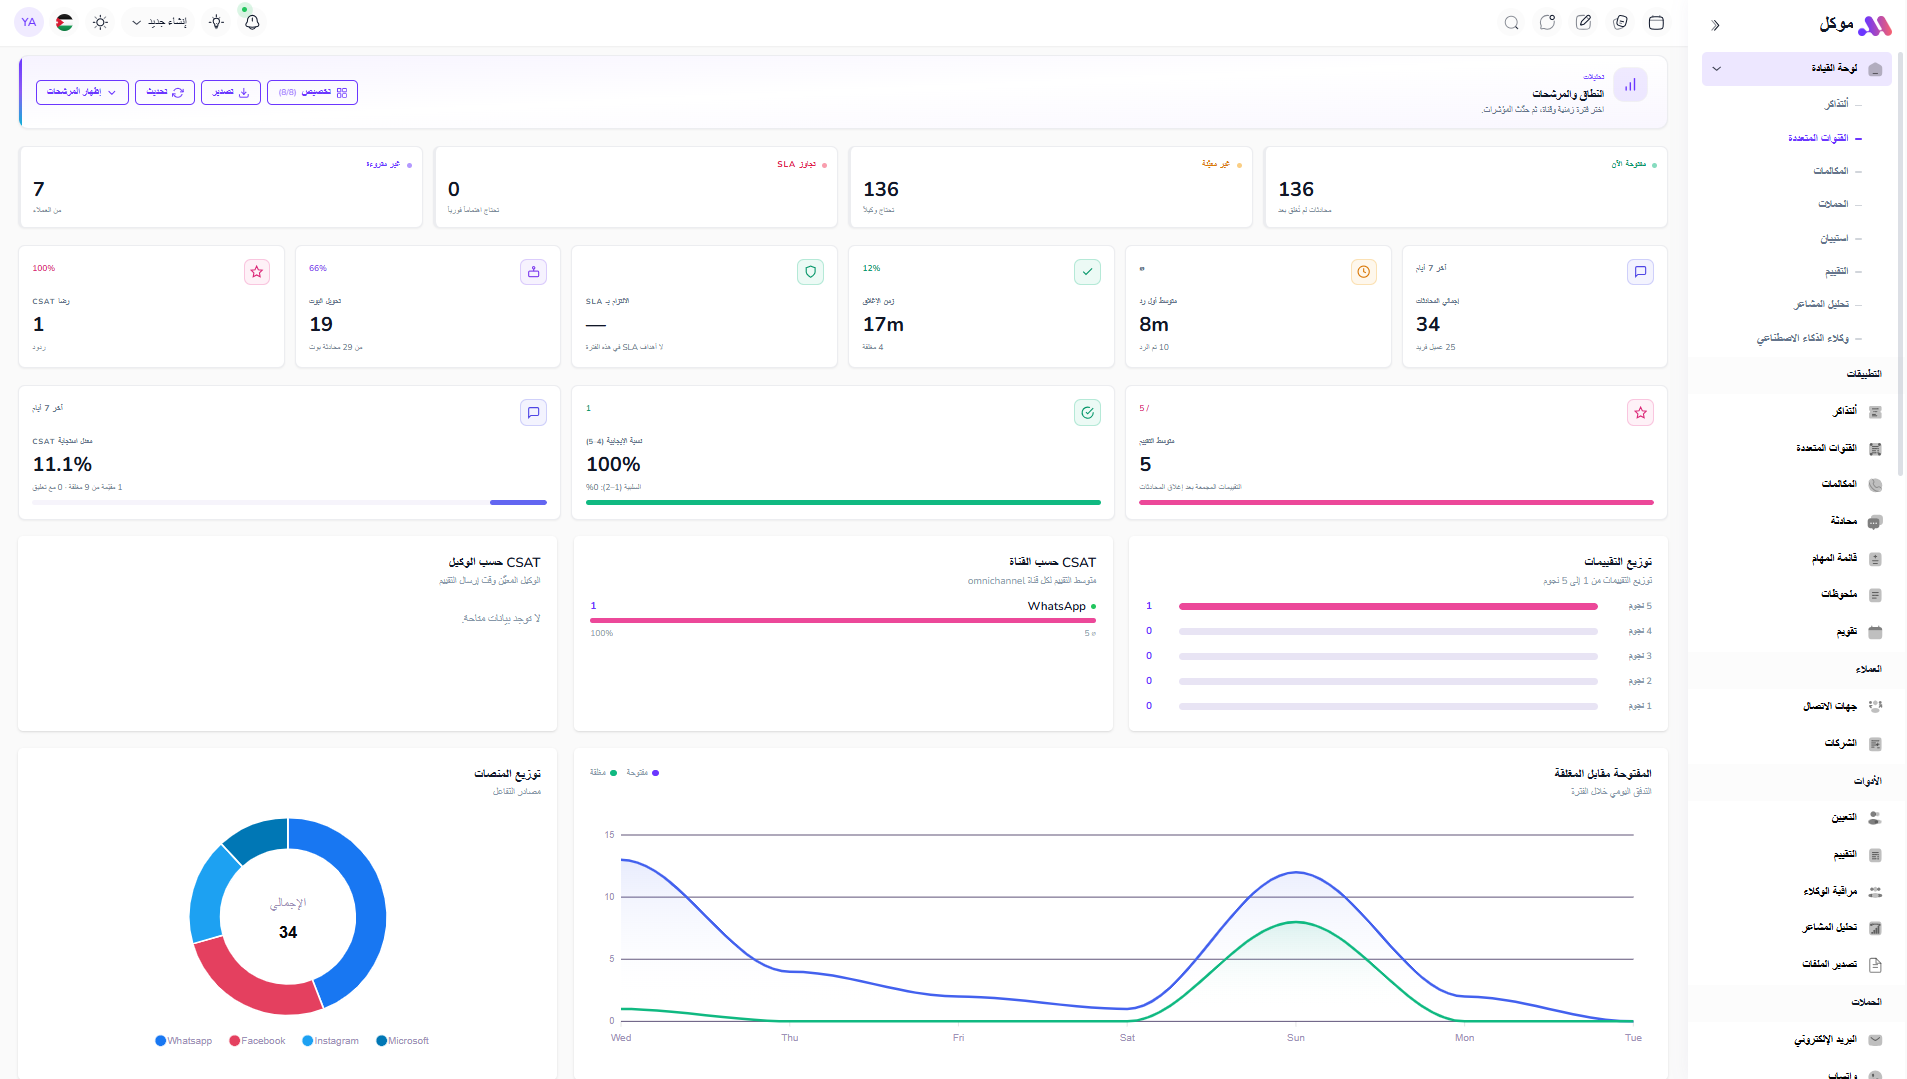Viewport: 1907px width, 1079px height.
Task: Click the calendar icon in top bar
Action: coord(1656,22)
